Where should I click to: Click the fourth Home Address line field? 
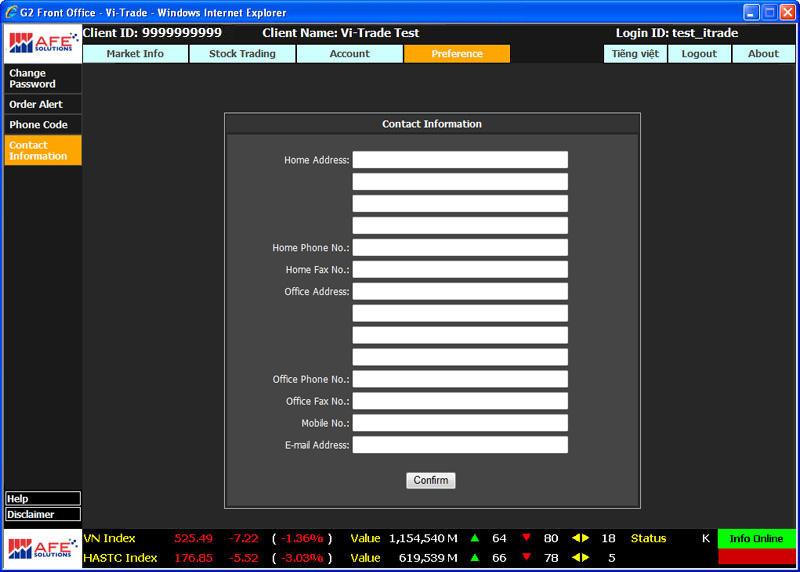[460, 226]
